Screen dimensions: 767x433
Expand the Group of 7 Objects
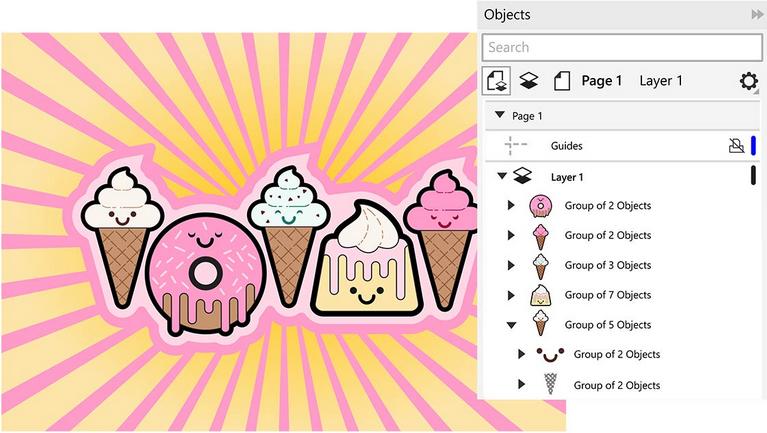click(x=511, y=295)
